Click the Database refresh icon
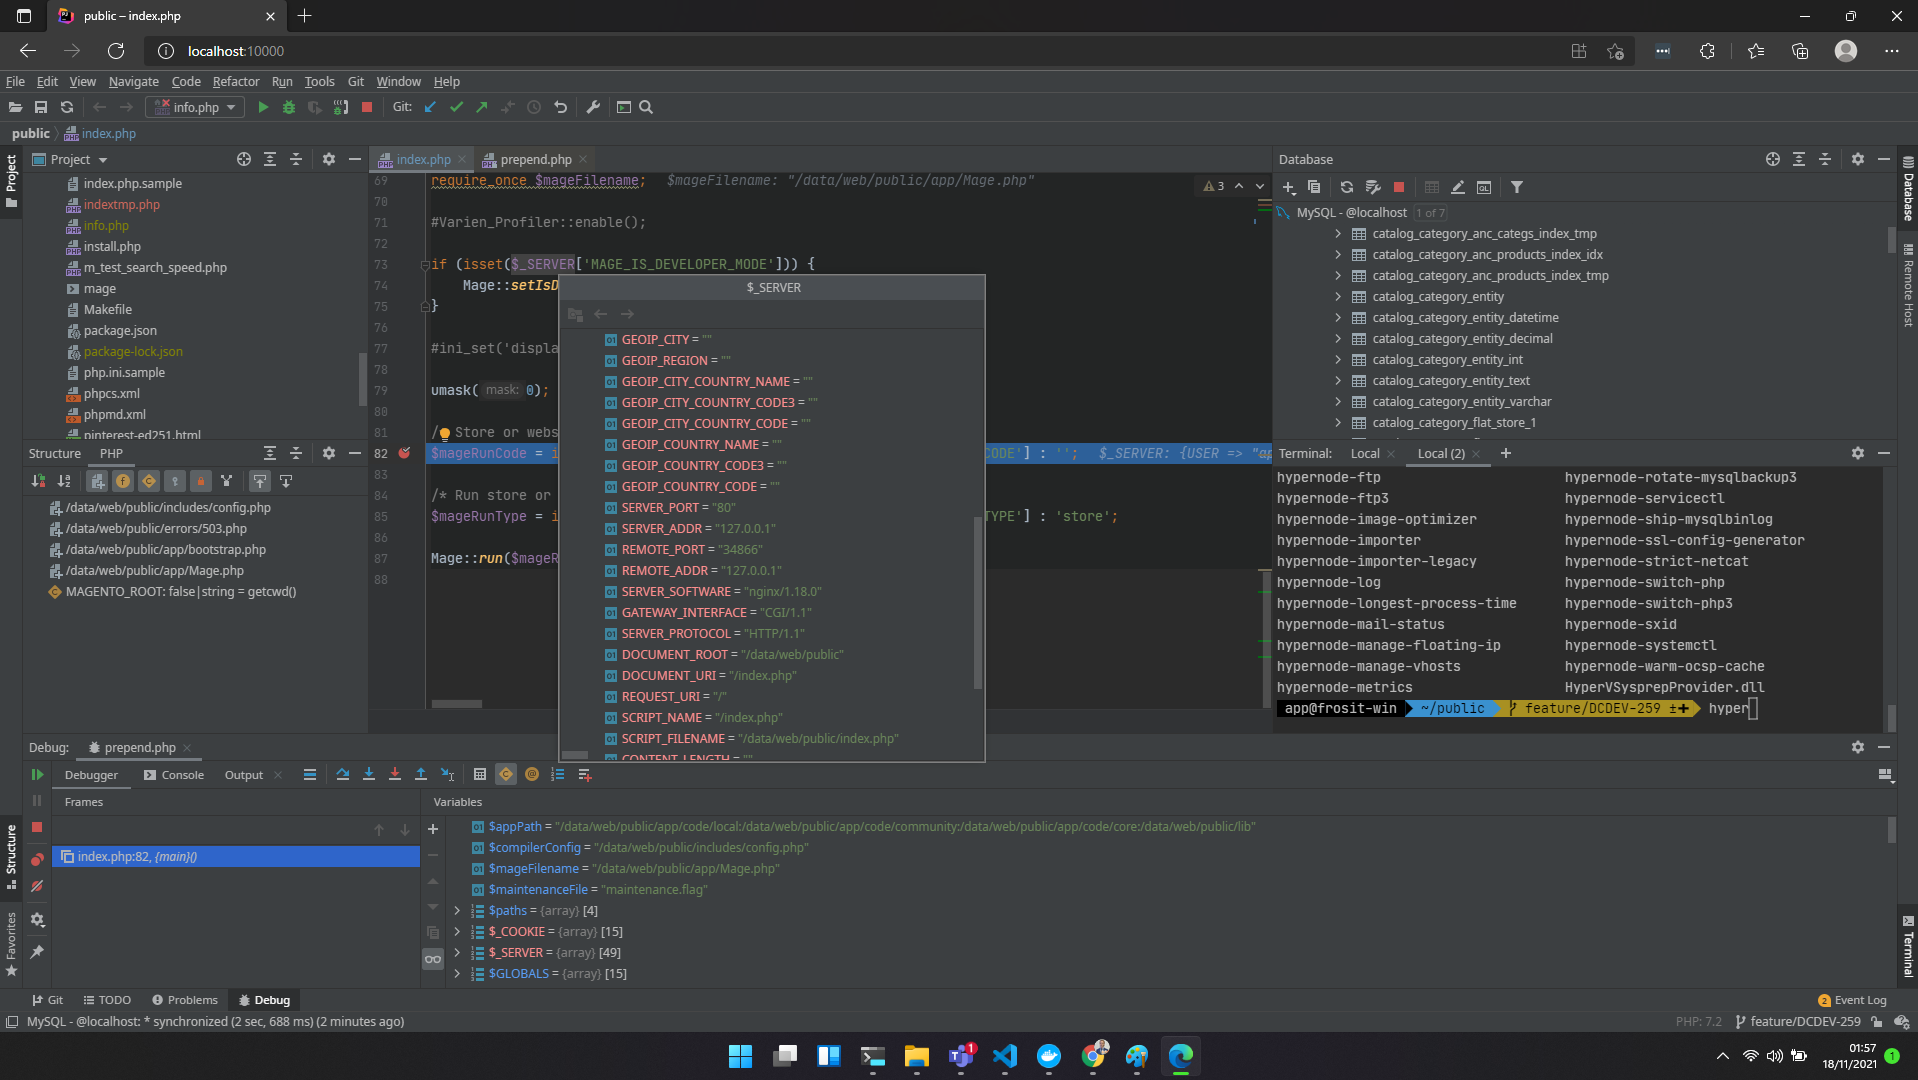This screenshot has height=1080, width=1918. click(1346, 187)
